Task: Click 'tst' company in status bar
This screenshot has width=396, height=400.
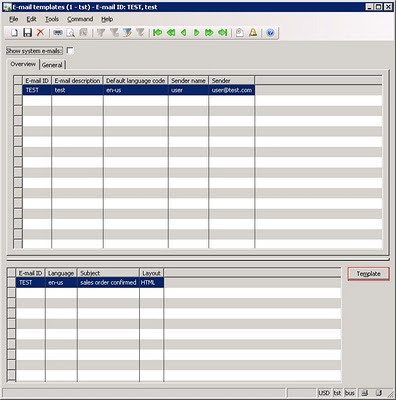Action: point(337,393)
